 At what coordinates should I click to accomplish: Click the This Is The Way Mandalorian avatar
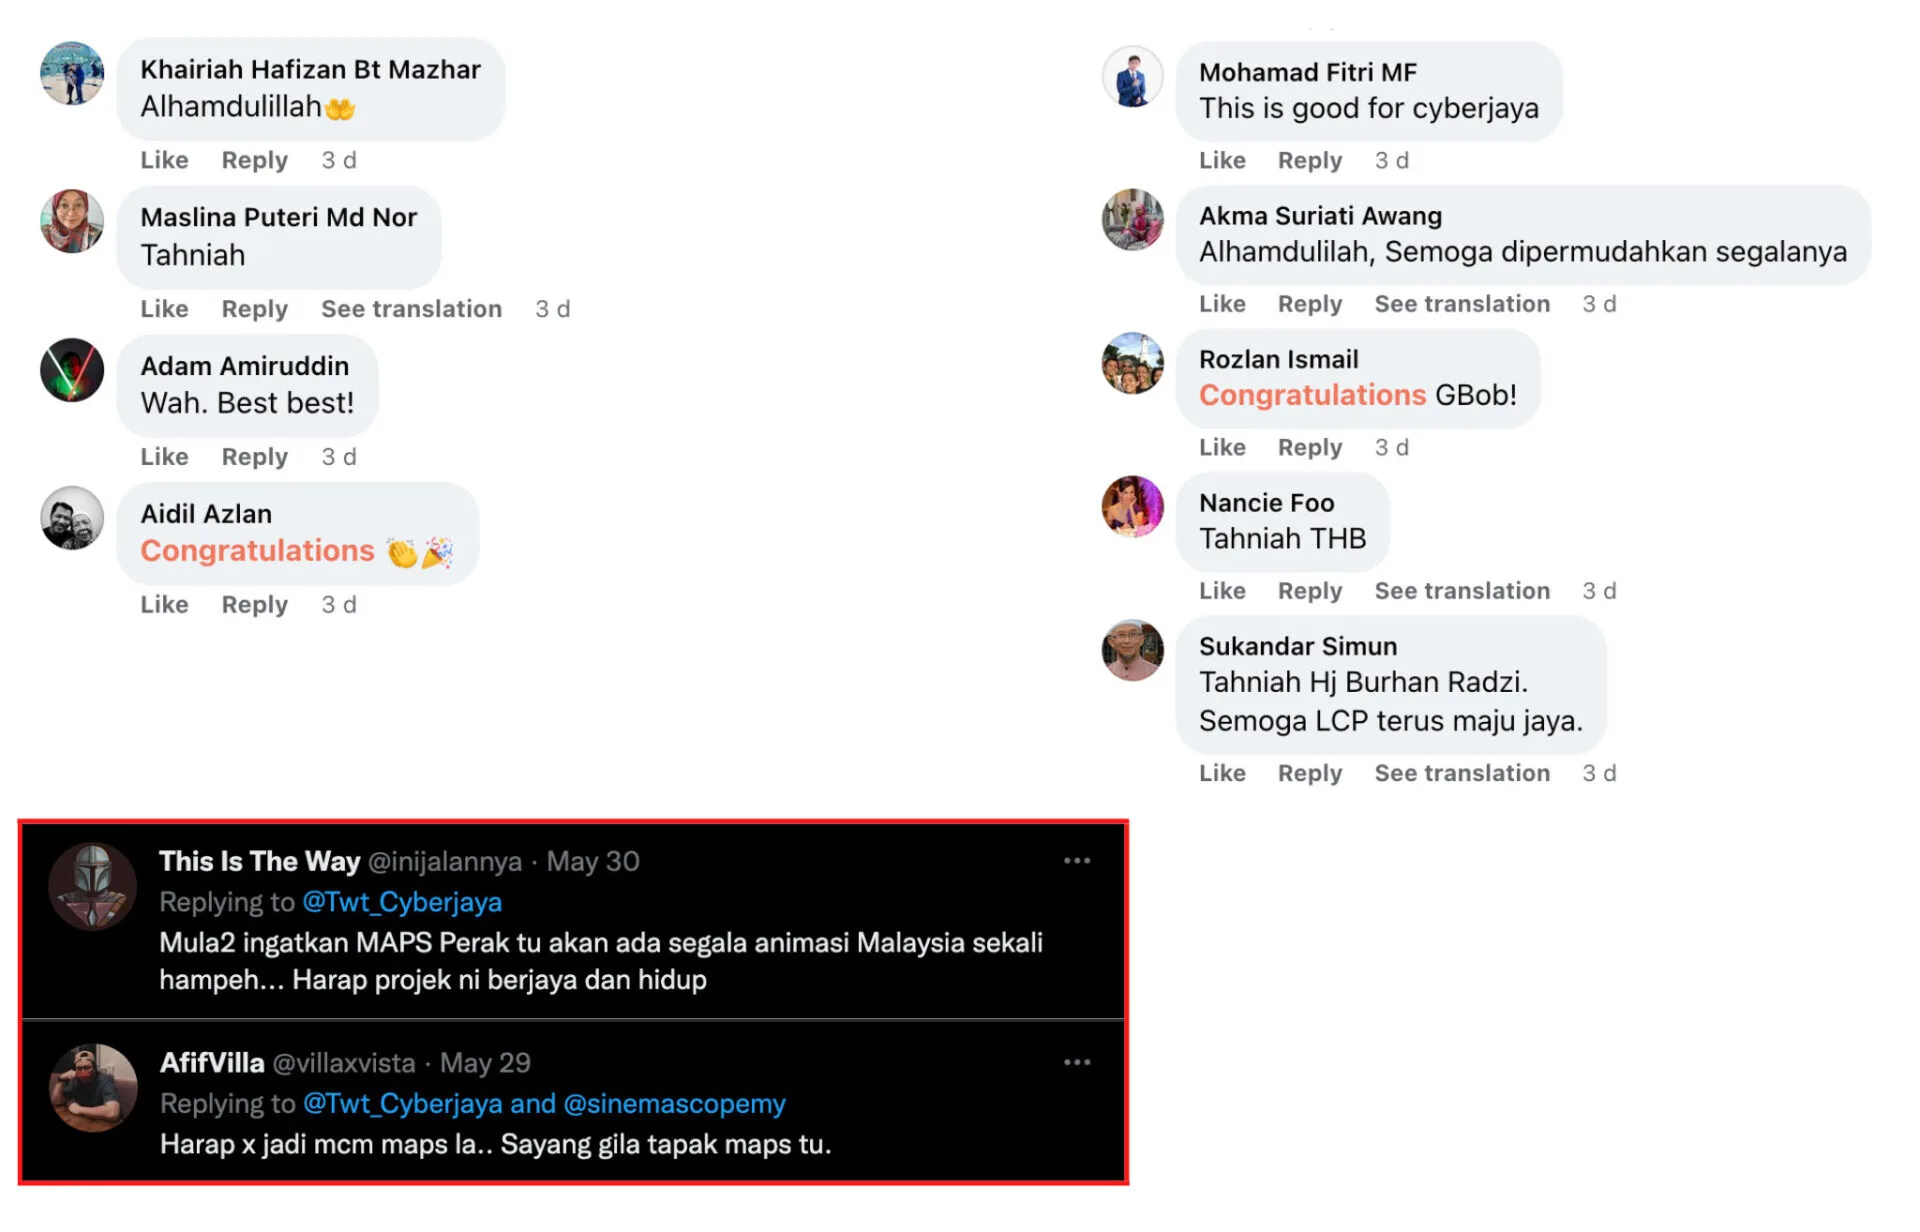(93, 886)
